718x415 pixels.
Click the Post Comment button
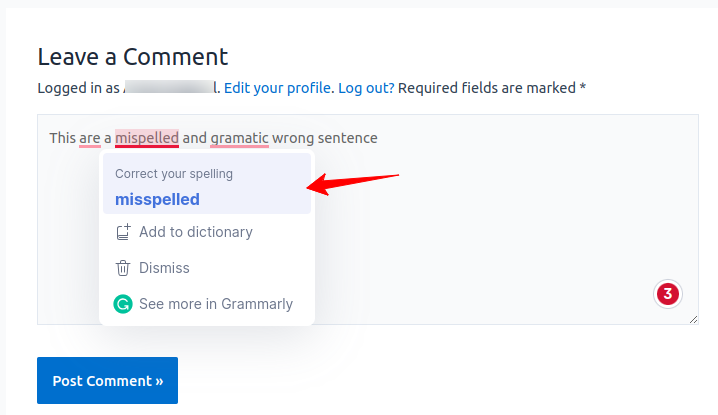pyautogui.click(x=108, y=381)
